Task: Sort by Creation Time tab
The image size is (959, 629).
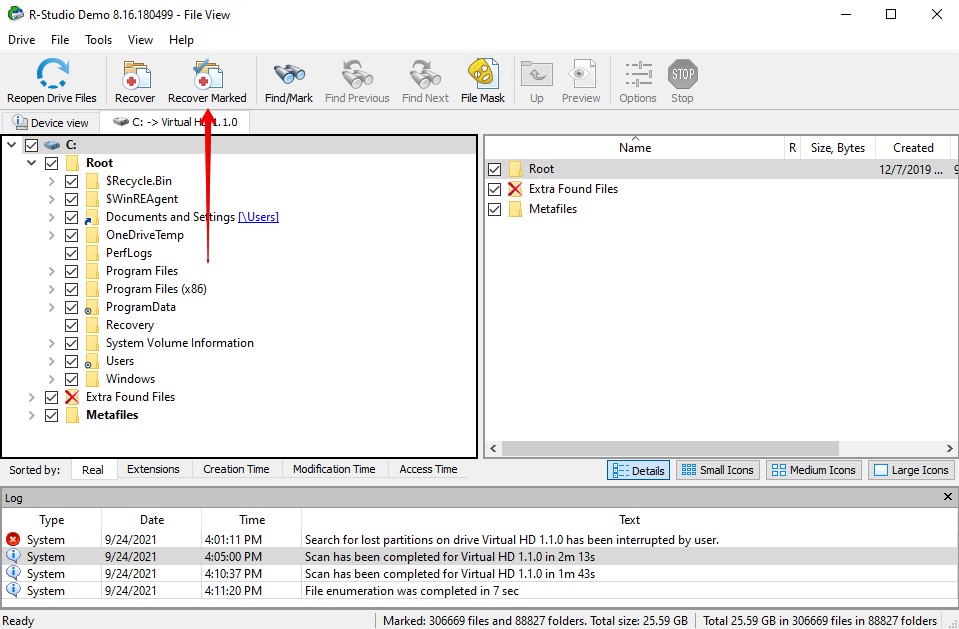Action: 237,469
